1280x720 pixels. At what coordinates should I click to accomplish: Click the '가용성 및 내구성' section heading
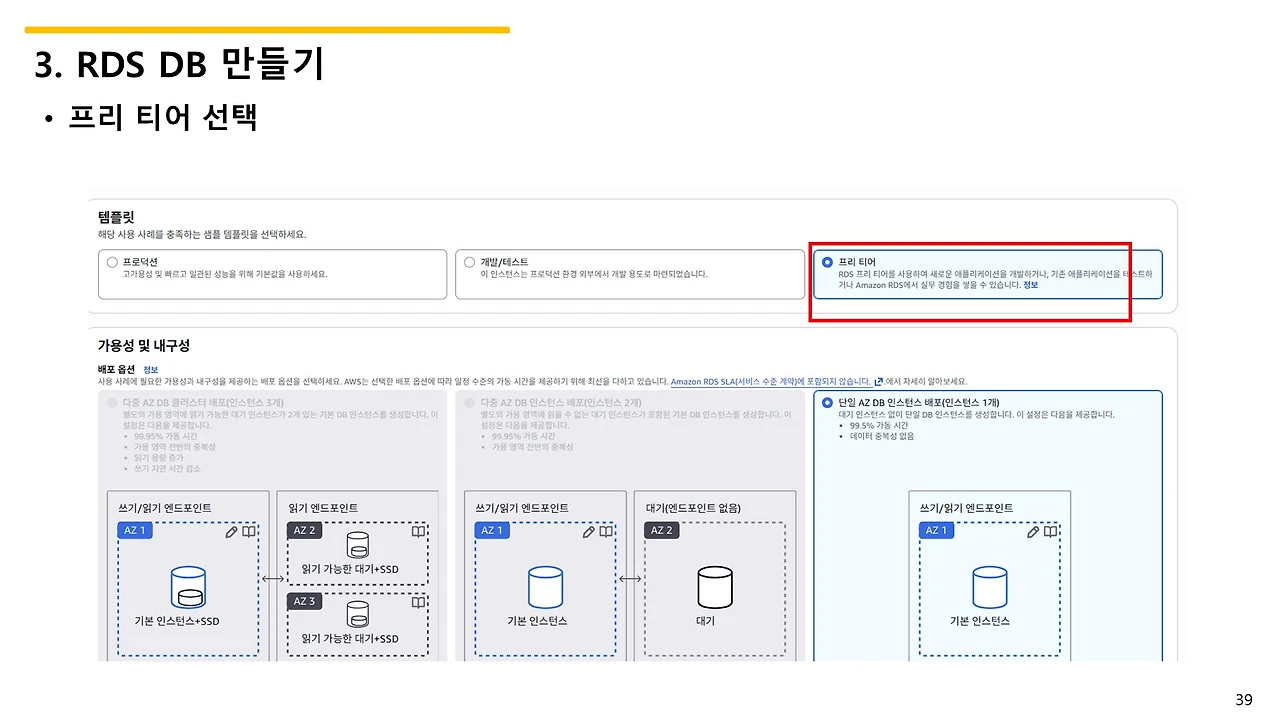click(x=143, y=346)
